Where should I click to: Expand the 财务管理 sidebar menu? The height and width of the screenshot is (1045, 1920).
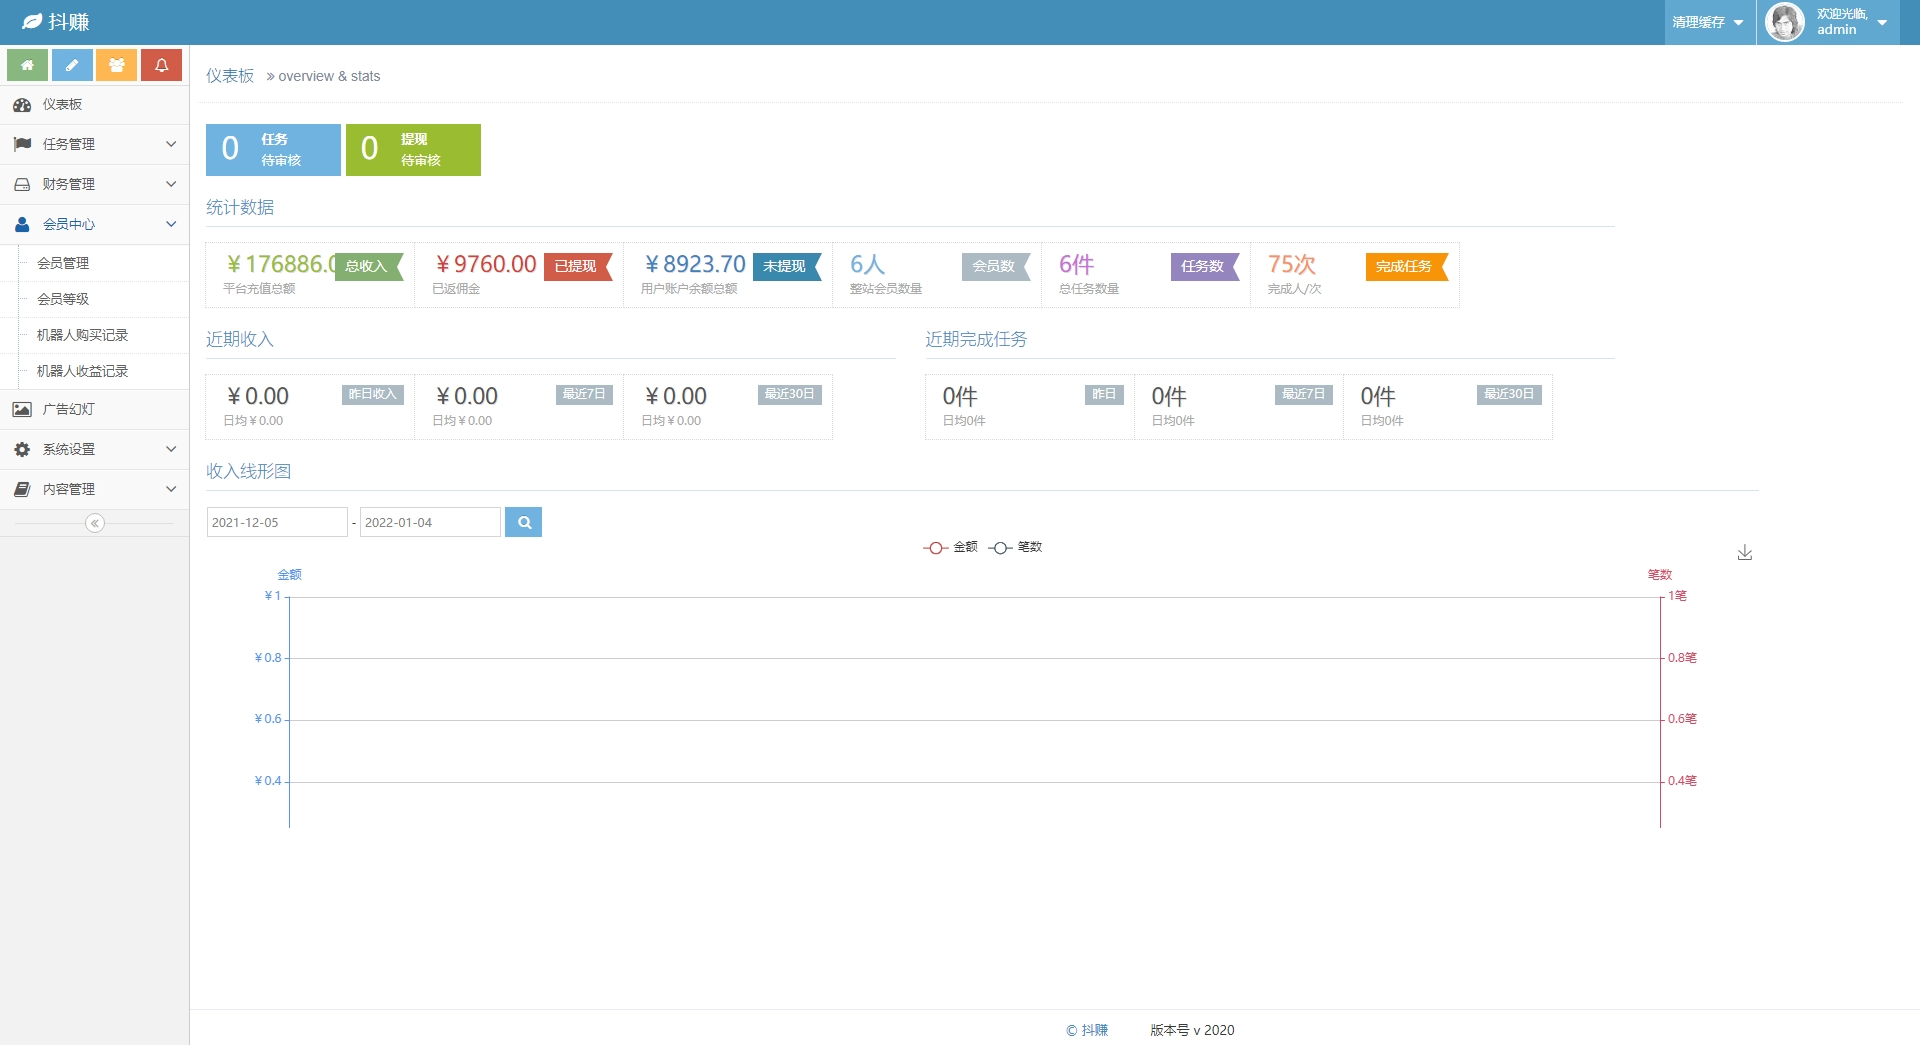click(x=94, y=184)
